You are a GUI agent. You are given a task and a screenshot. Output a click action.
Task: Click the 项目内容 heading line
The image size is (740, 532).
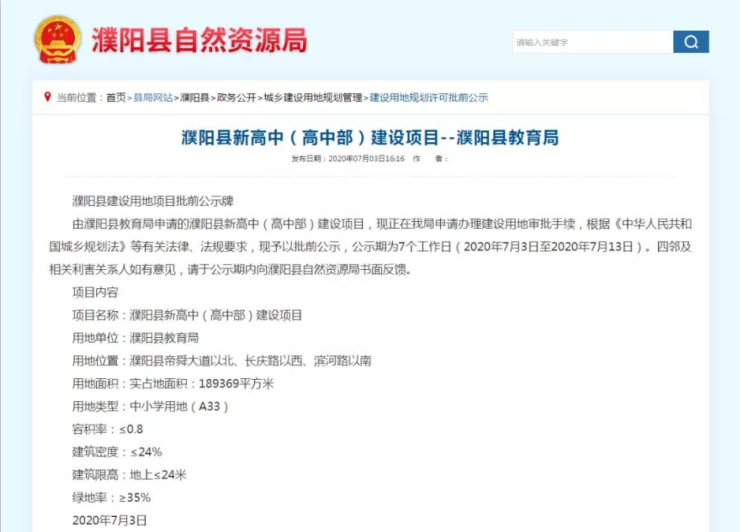tap(95, 292)
